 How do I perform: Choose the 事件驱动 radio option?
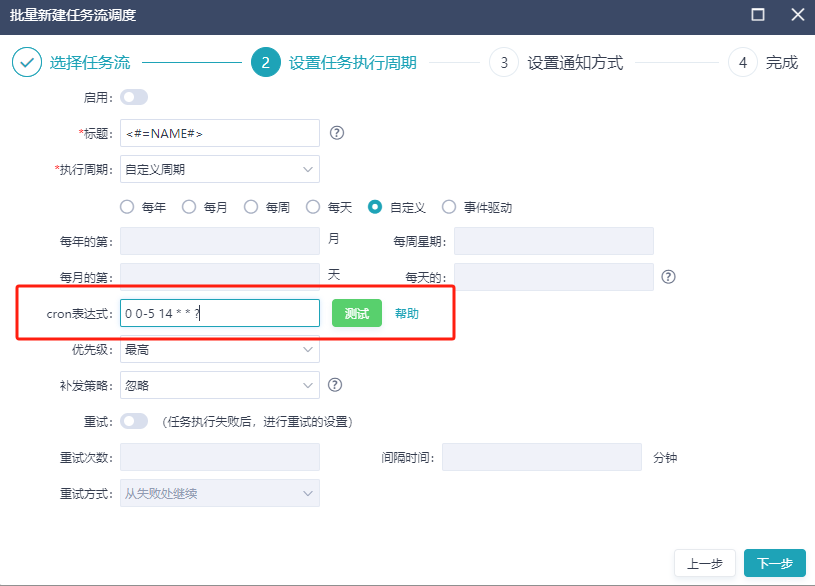pos(447,207)
